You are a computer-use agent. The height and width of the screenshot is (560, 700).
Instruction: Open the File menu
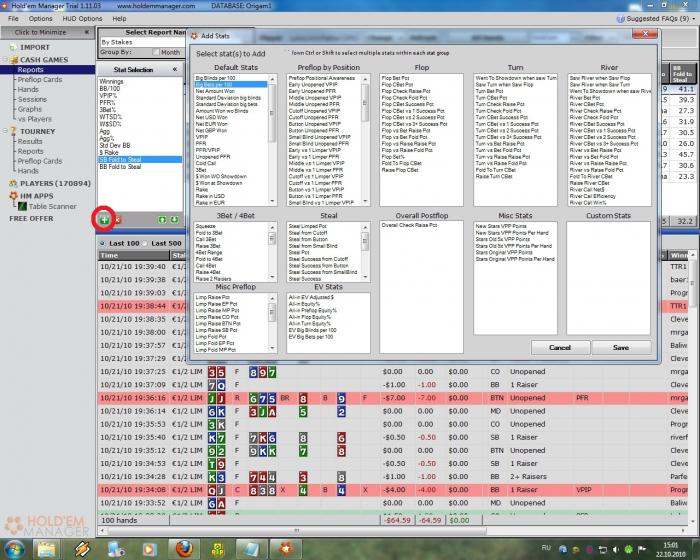[x=13, y=19]
